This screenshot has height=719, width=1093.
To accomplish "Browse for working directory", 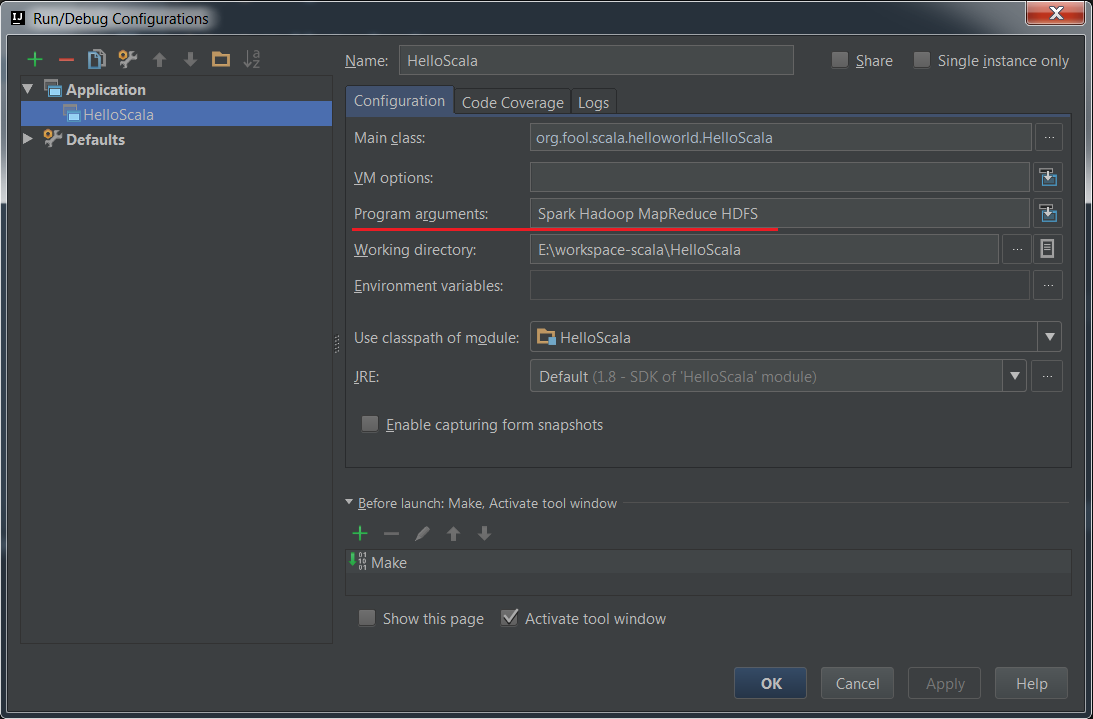I will pos(1017,249).
